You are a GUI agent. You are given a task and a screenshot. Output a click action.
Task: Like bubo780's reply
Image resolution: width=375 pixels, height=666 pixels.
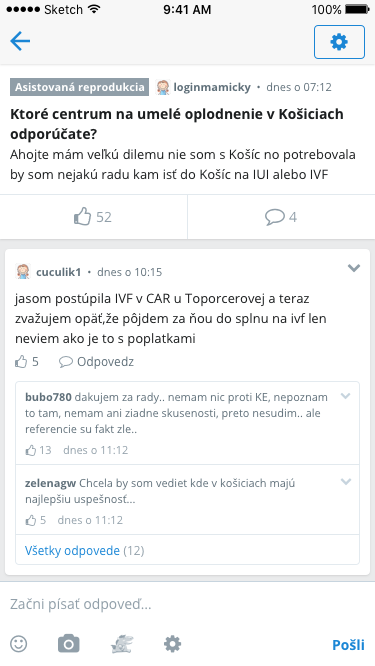coord(38,450)
